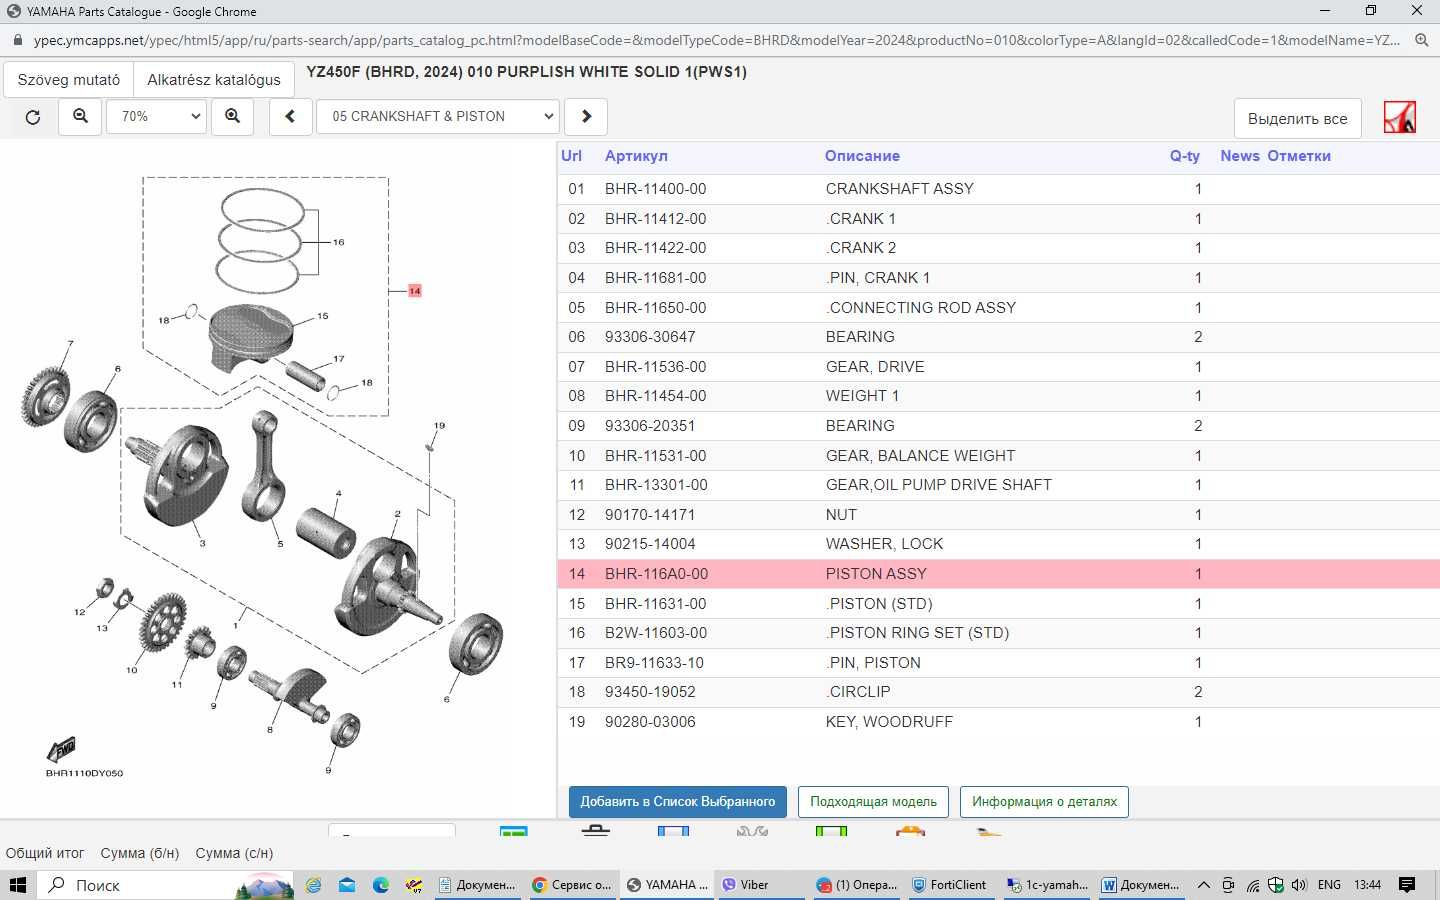
Task: Select the WASHER, LOCK row
Action: pyautogui.click(x=998, y=544)
